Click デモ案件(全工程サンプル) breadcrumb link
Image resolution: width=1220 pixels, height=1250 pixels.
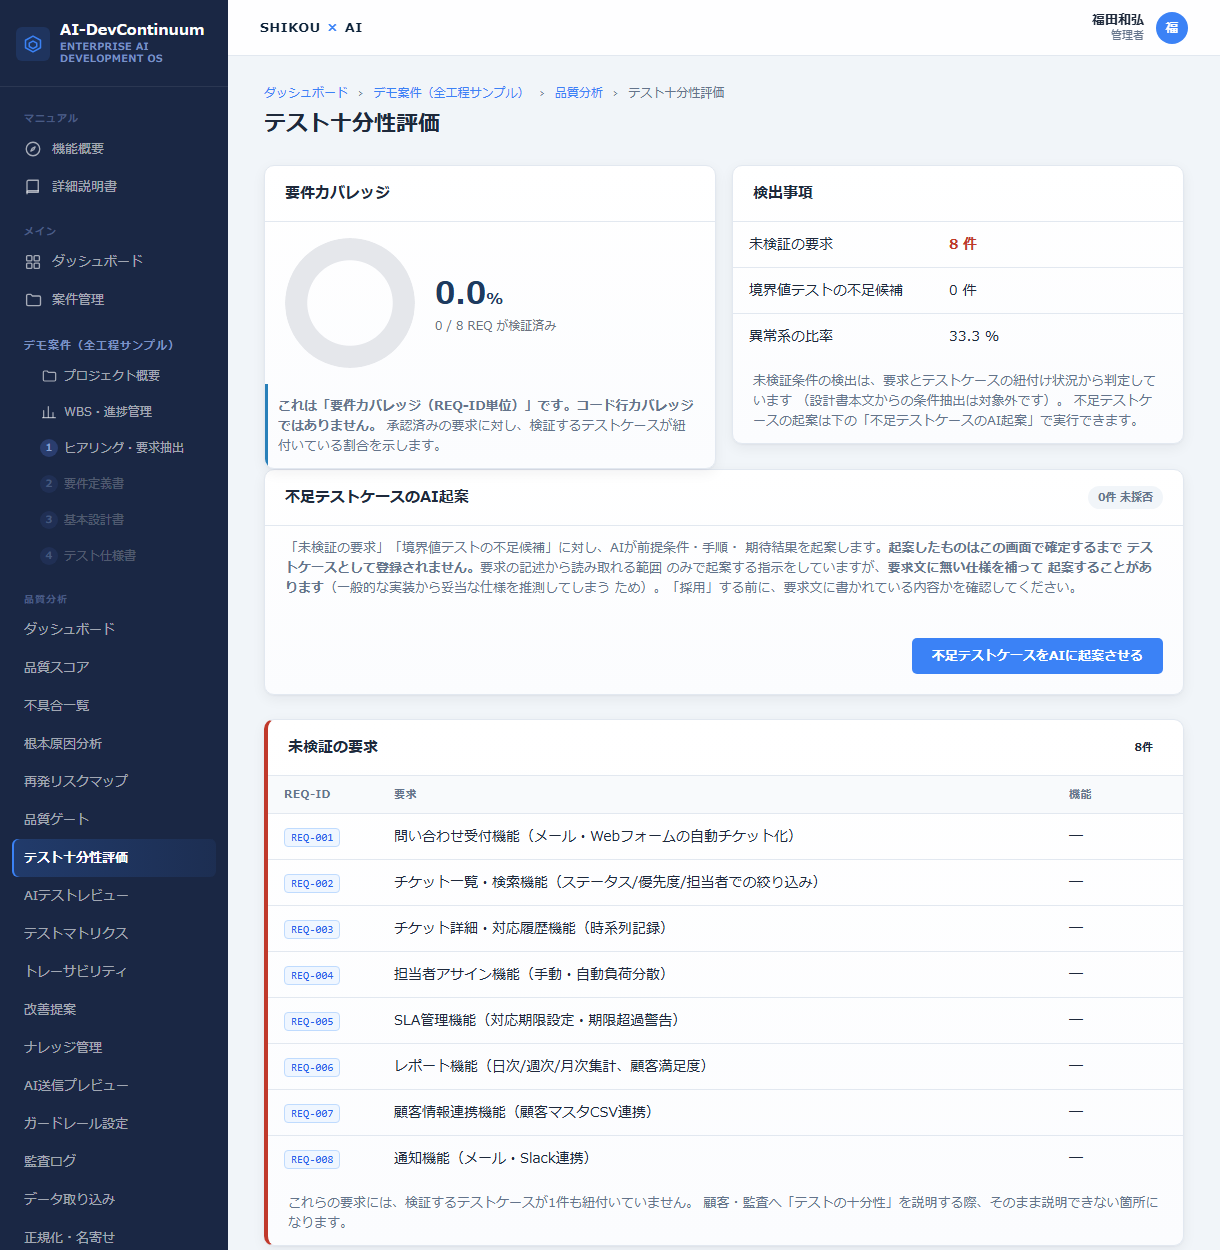[x=451, y=93]
